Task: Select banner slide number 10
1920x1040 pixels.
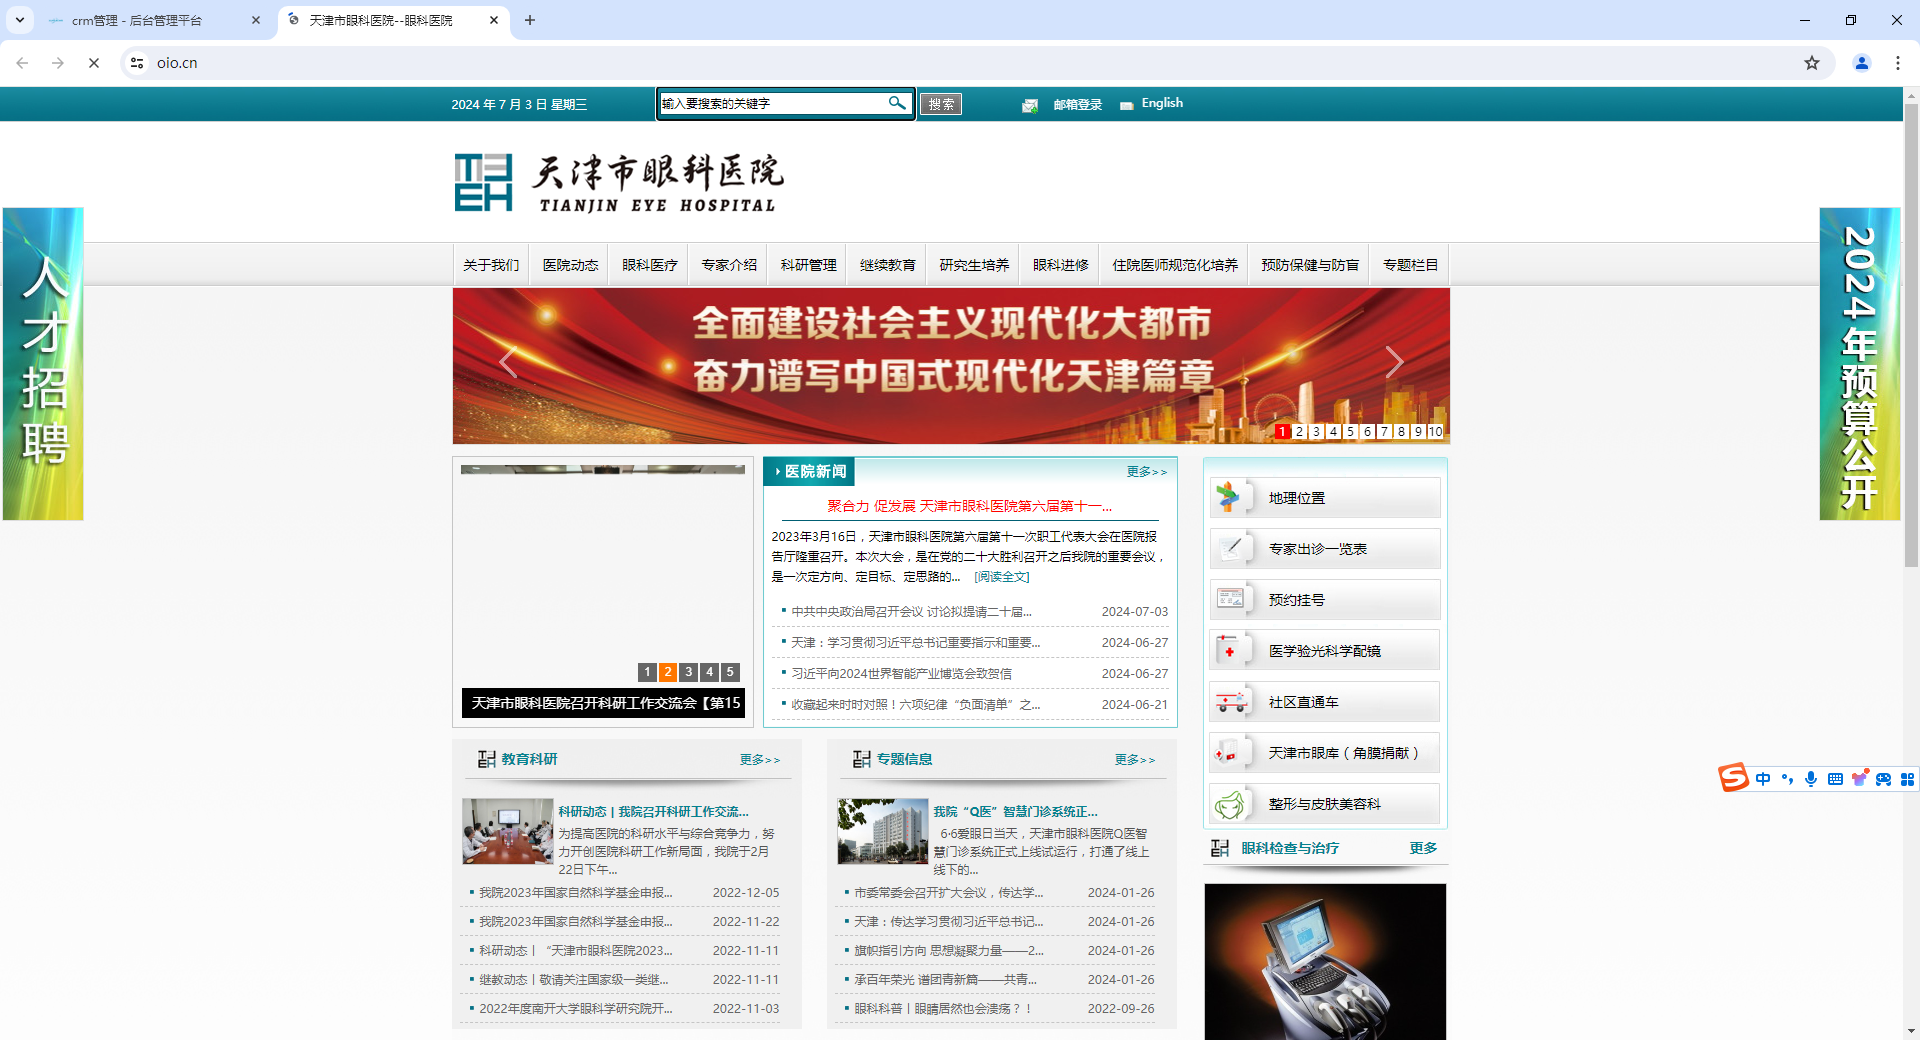Action: tap(1435, 431)
